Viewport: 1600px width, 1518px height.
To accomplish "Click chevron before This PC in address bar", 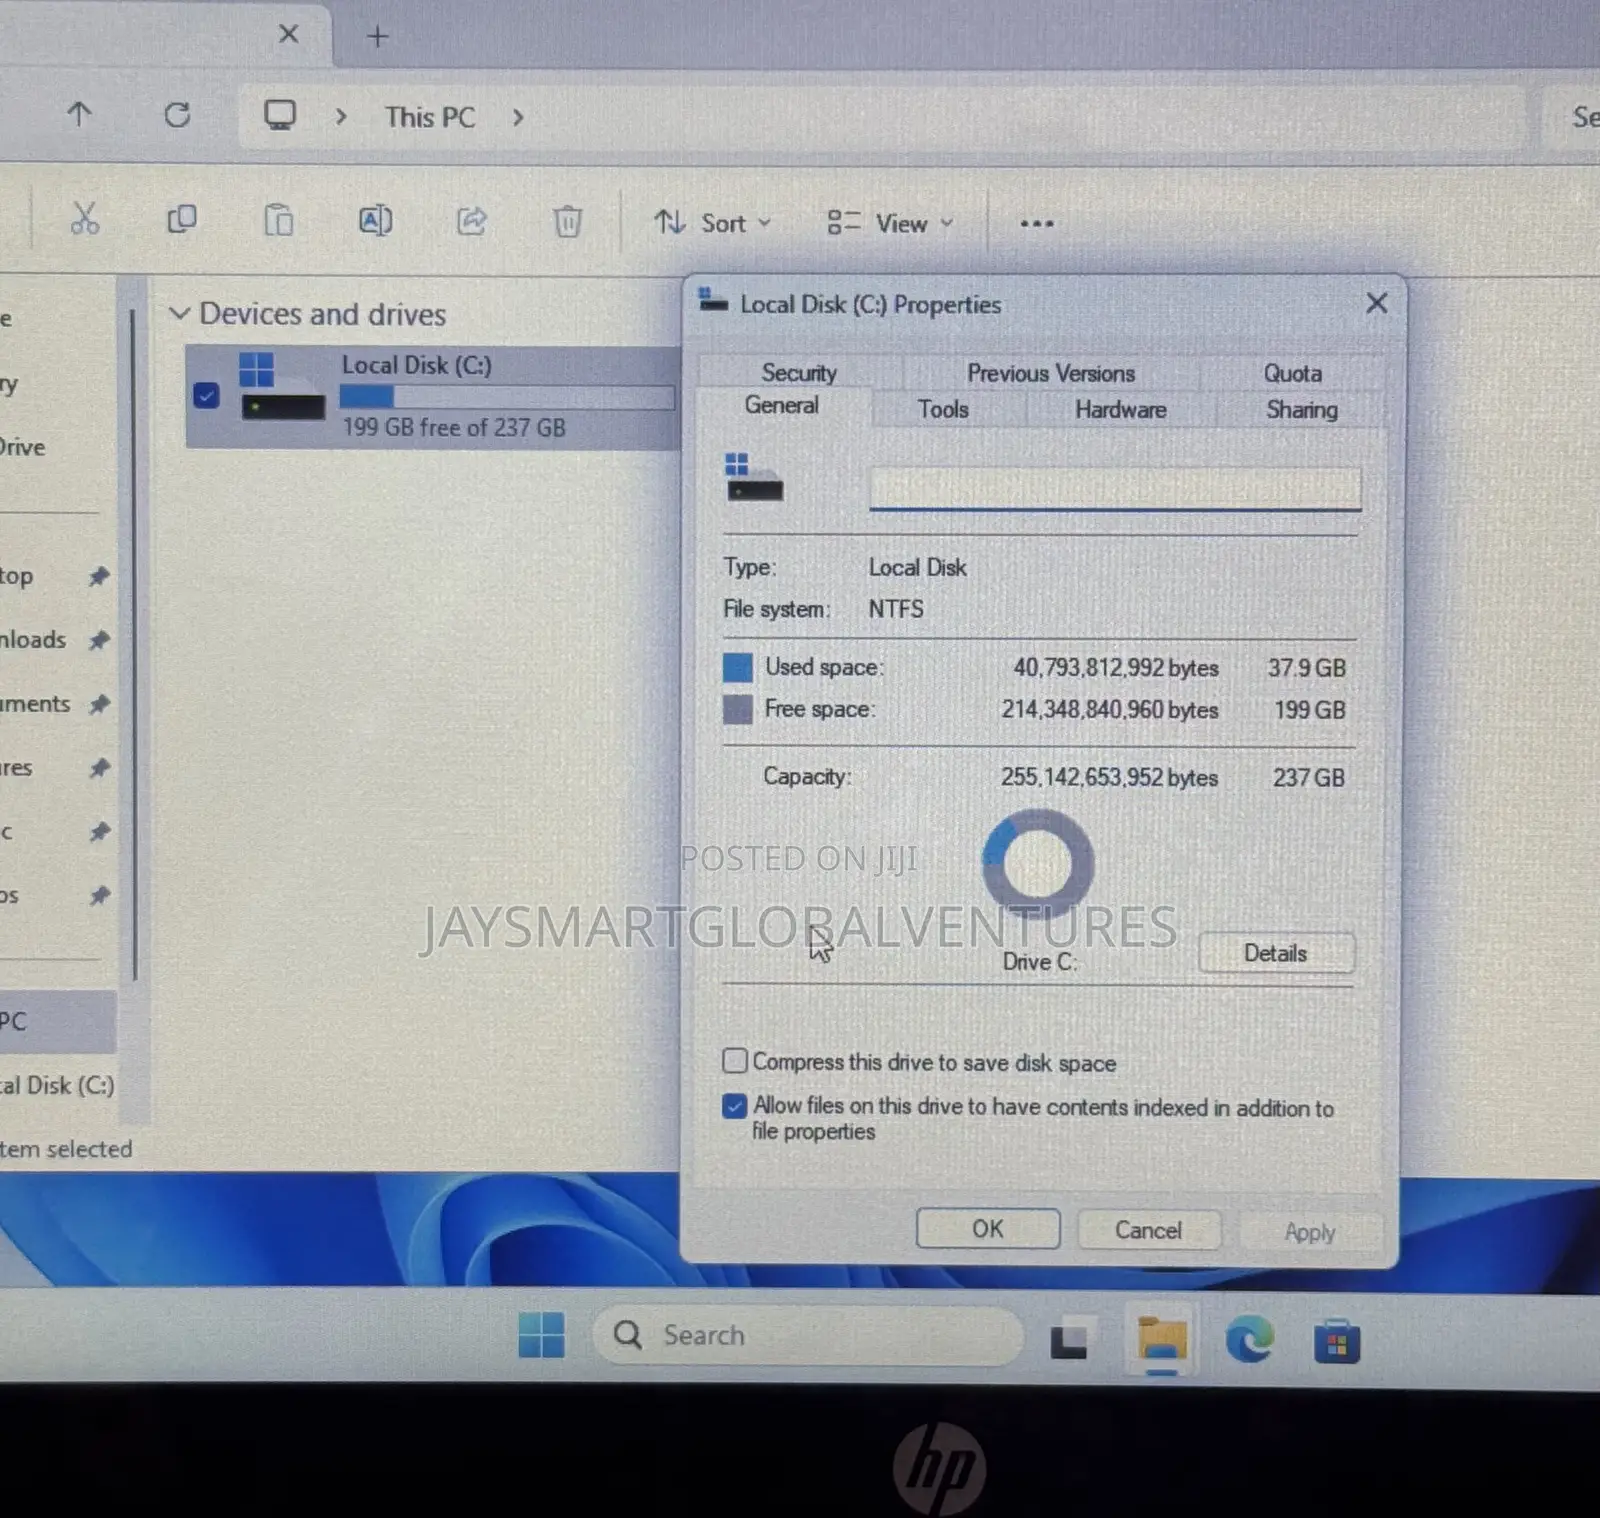I will [x=341, y=117].
